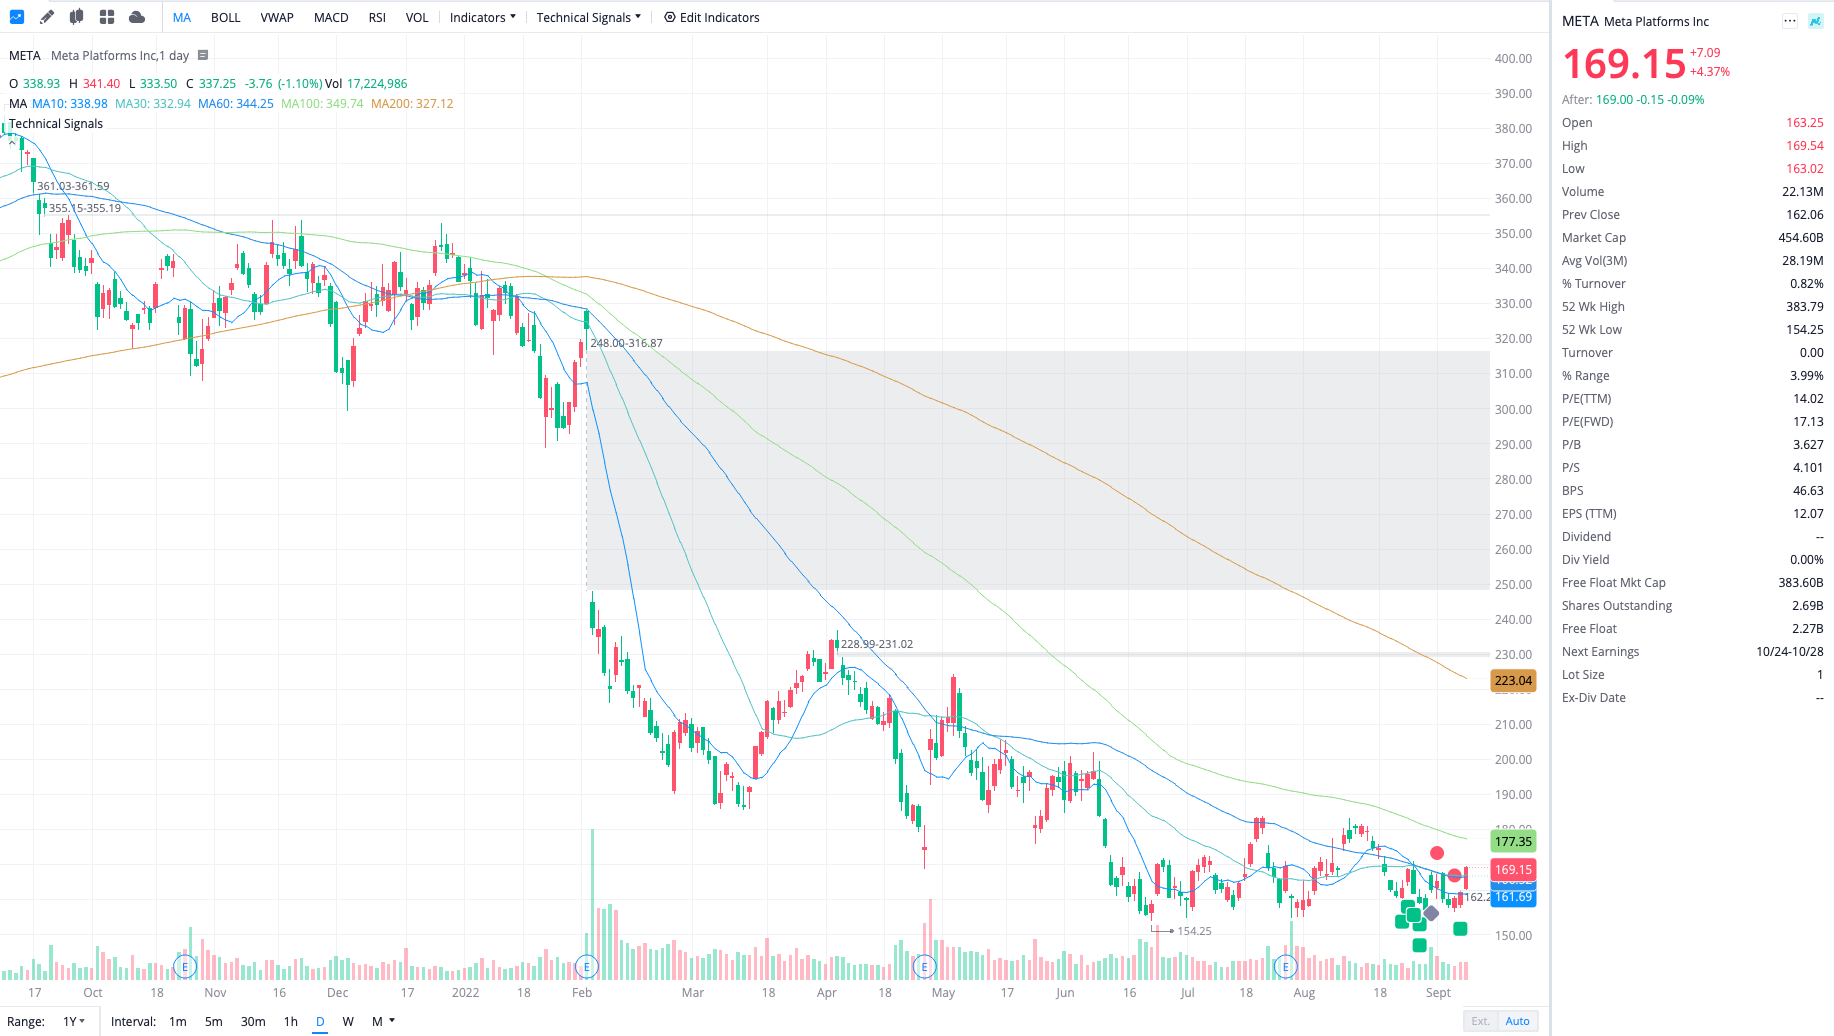Click the October earnings 'E' marker
The image size is (1834, 1036).
click(x=185, y=966)
